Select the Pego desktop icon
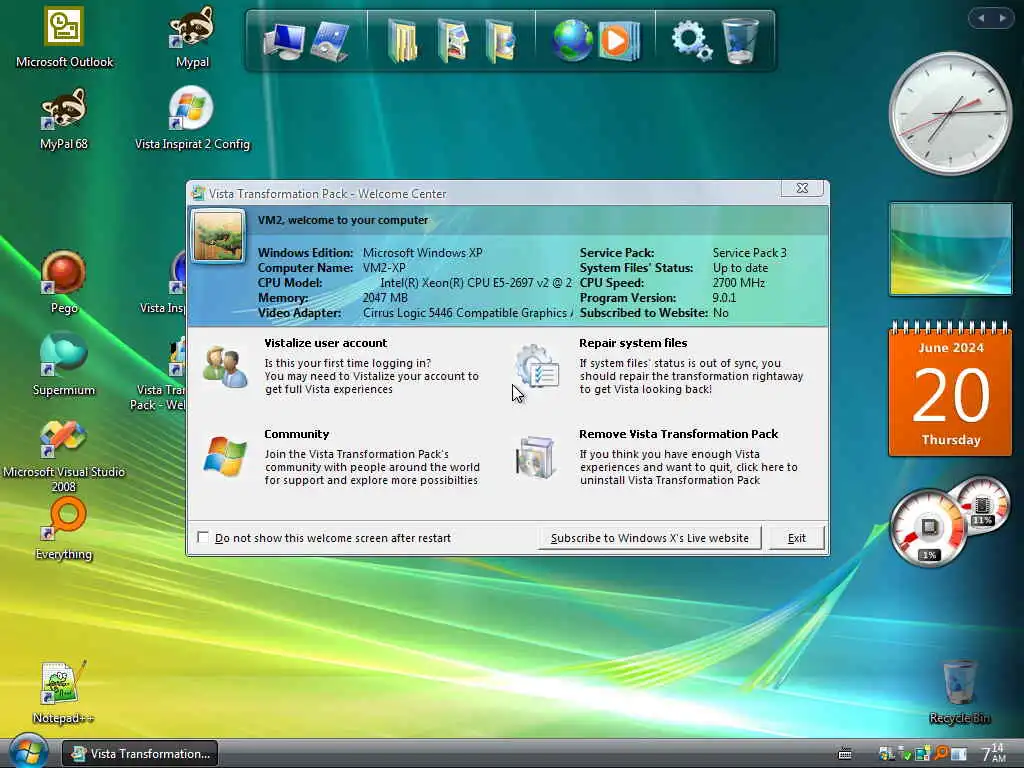 (x=63, y=283)
